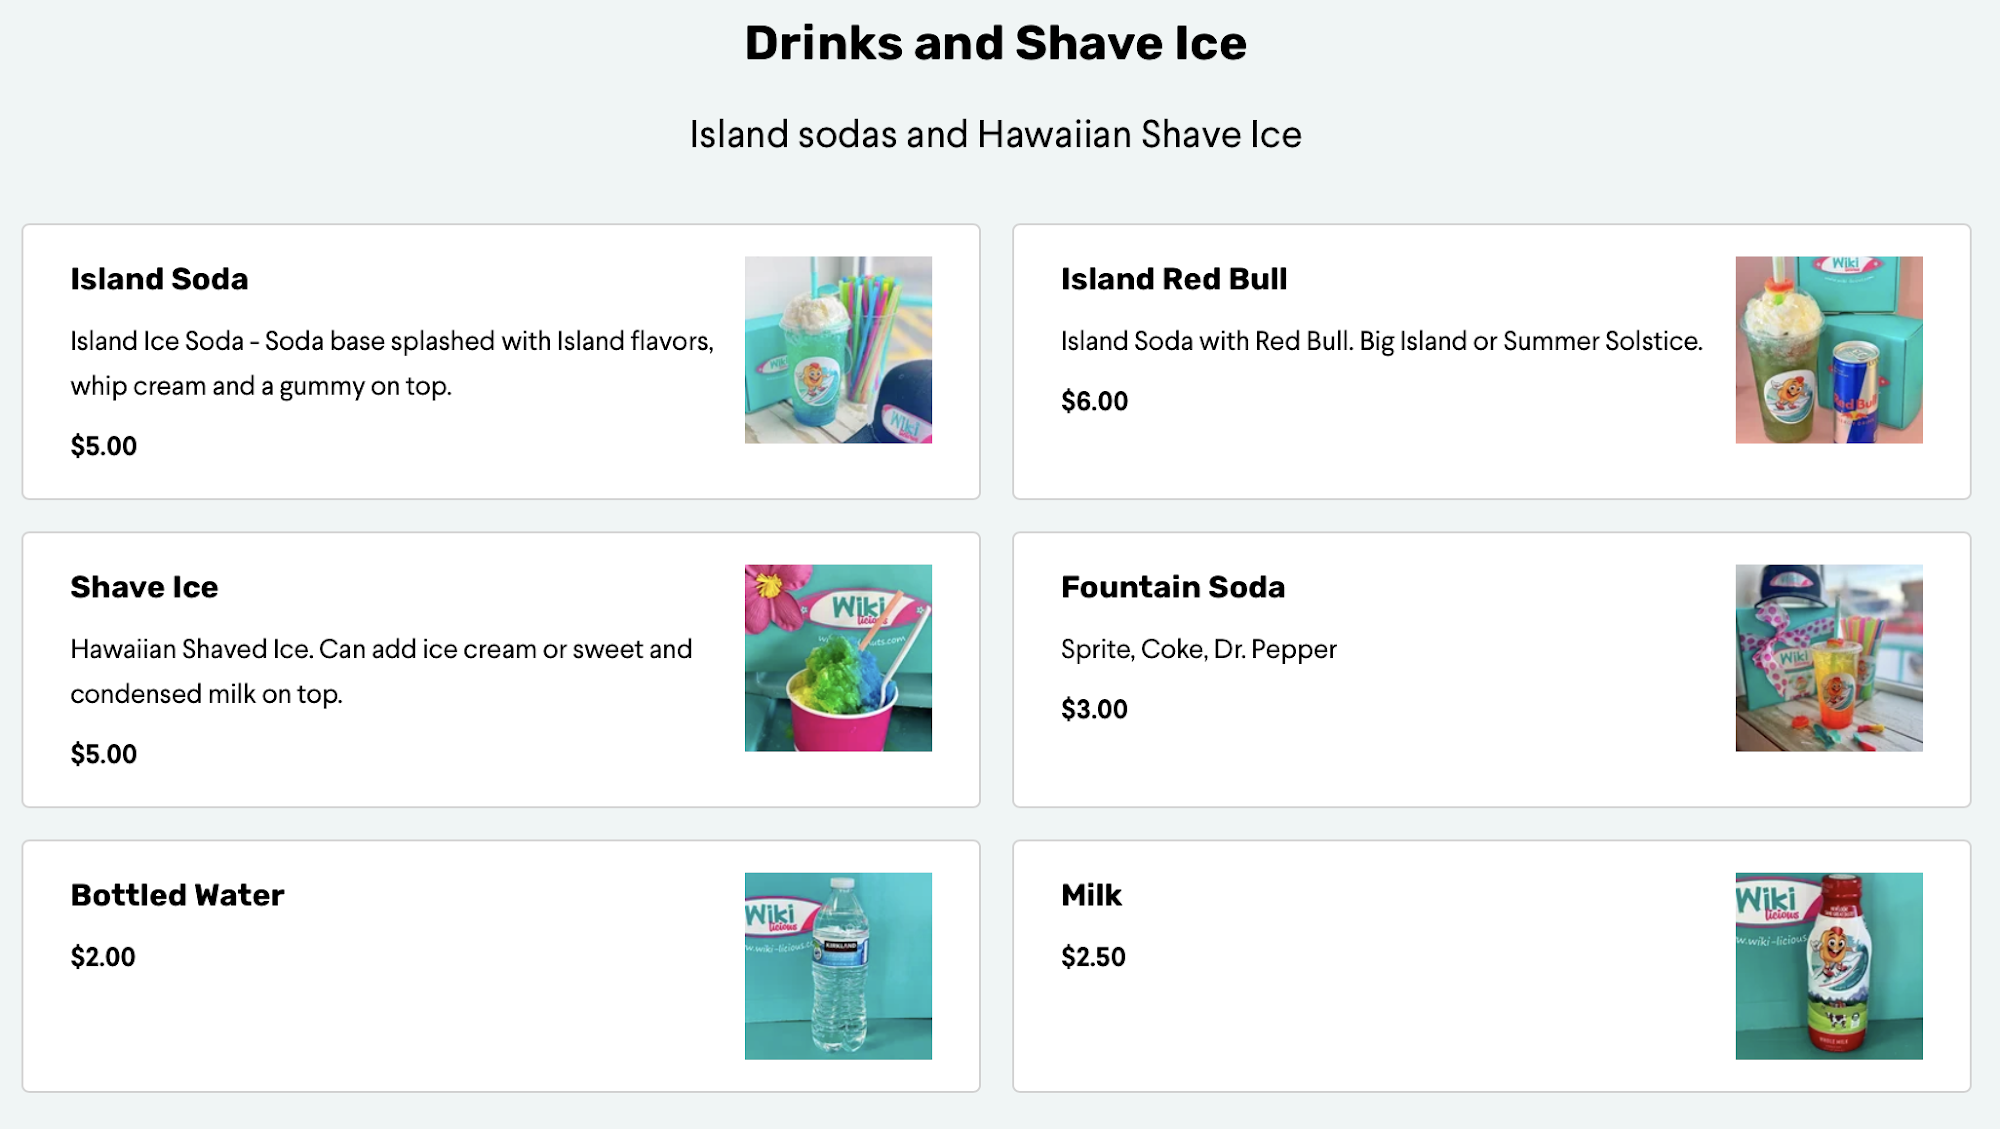Image resolution: width=2000 pixels, height=1129 pixels.
Task: Open the Bottled Water product photo
Action: tap(838, 966)
